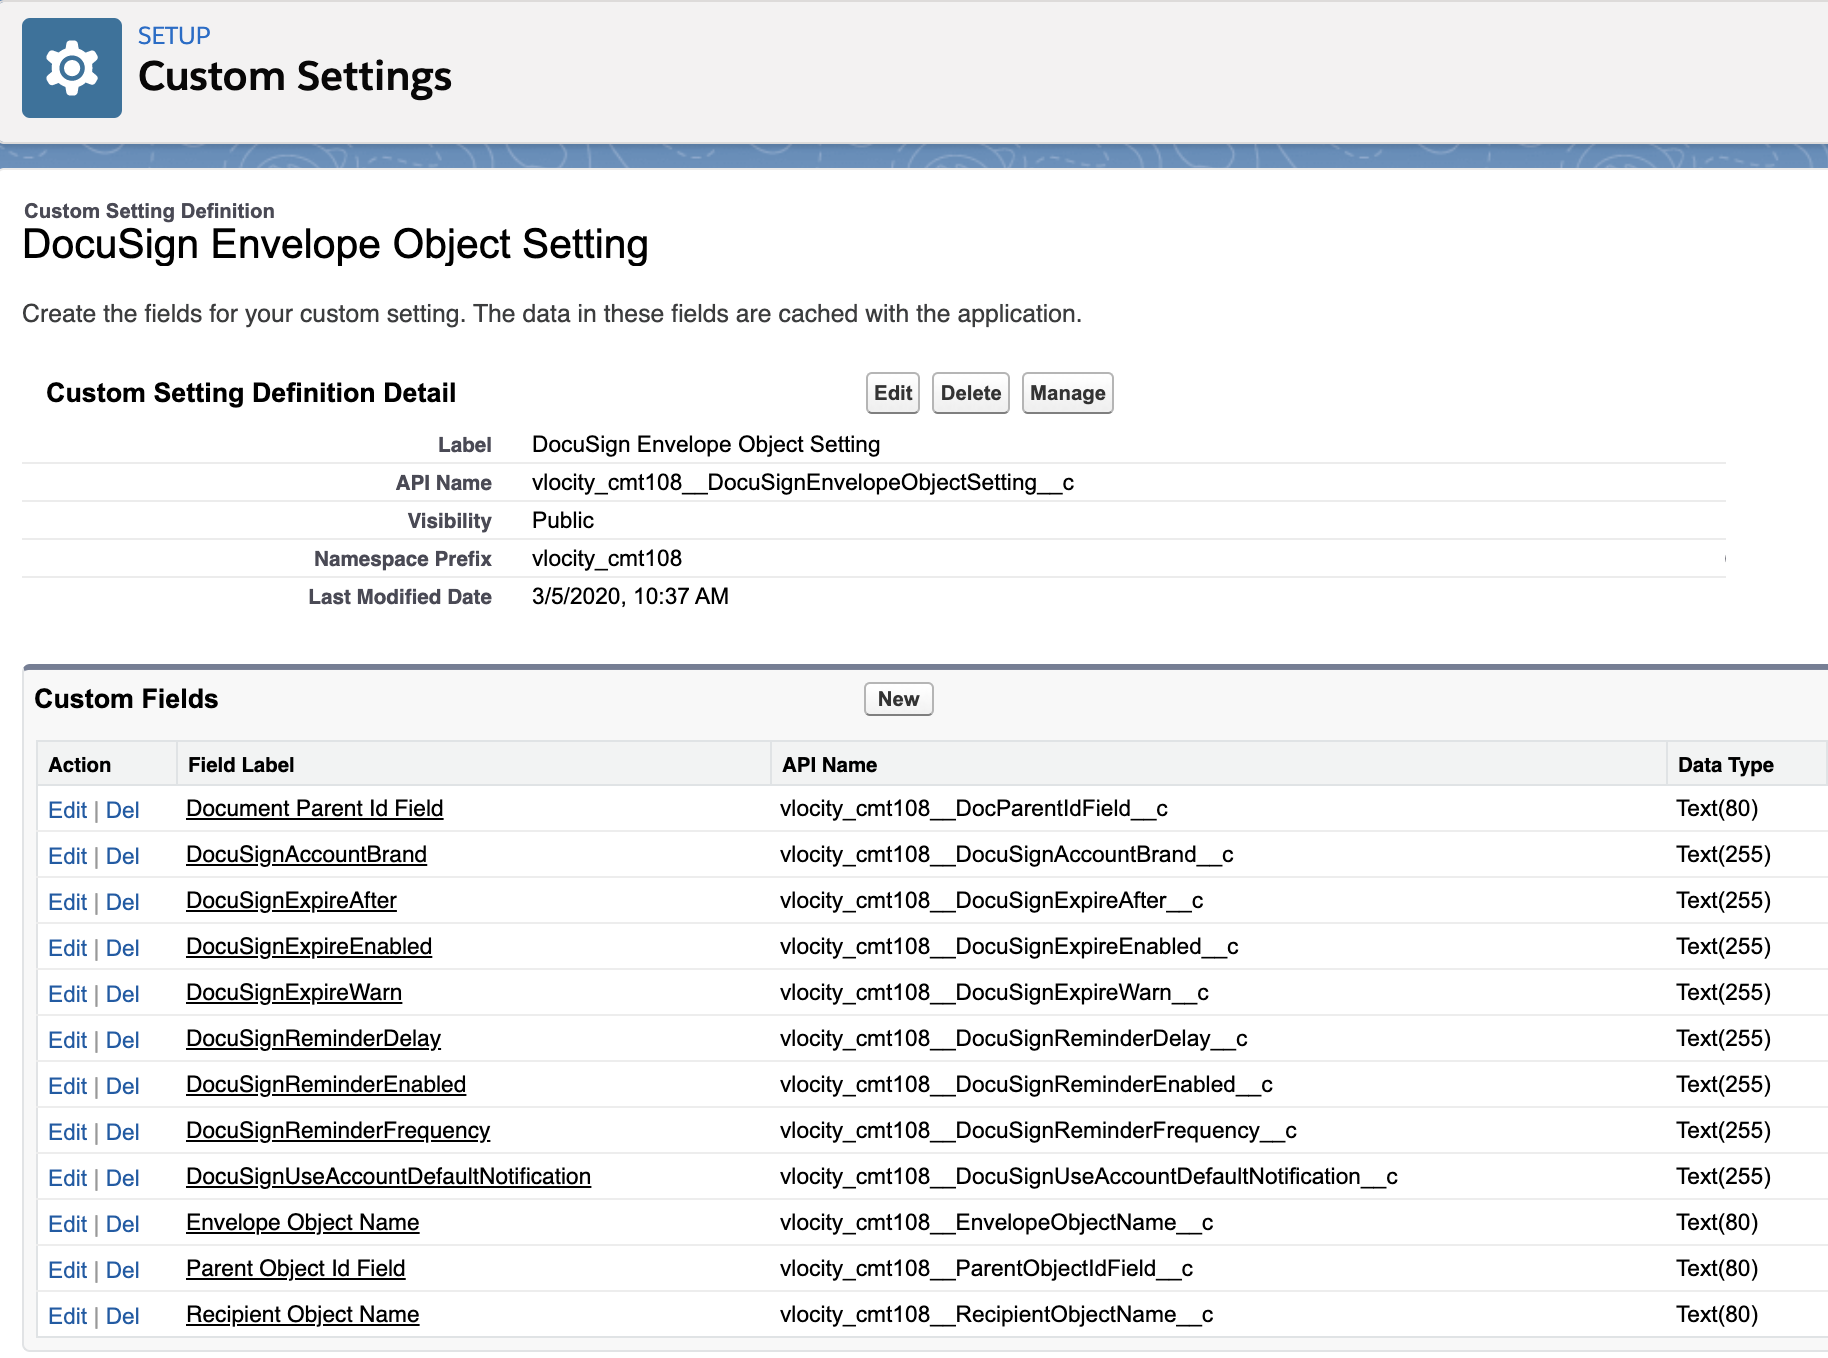This screenshot has width=1828, height=1358.
Task: Edit the Envelope Object Name field
Action: (x=67, y=1224)
